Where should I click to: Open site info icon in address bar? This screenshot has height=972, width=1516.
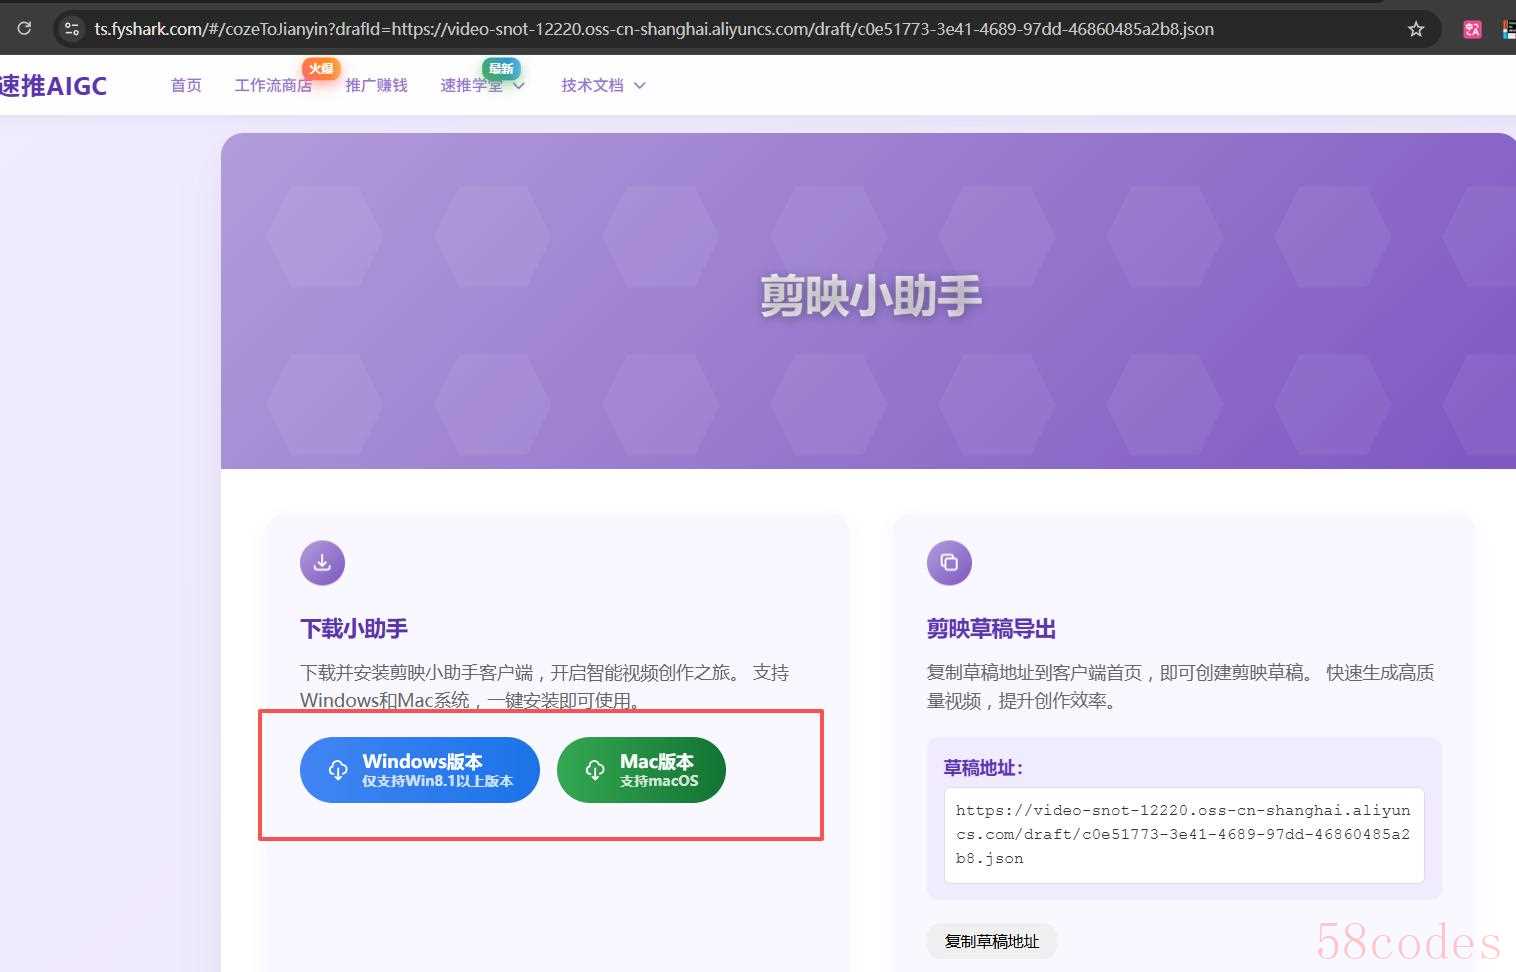pos(72,29)
